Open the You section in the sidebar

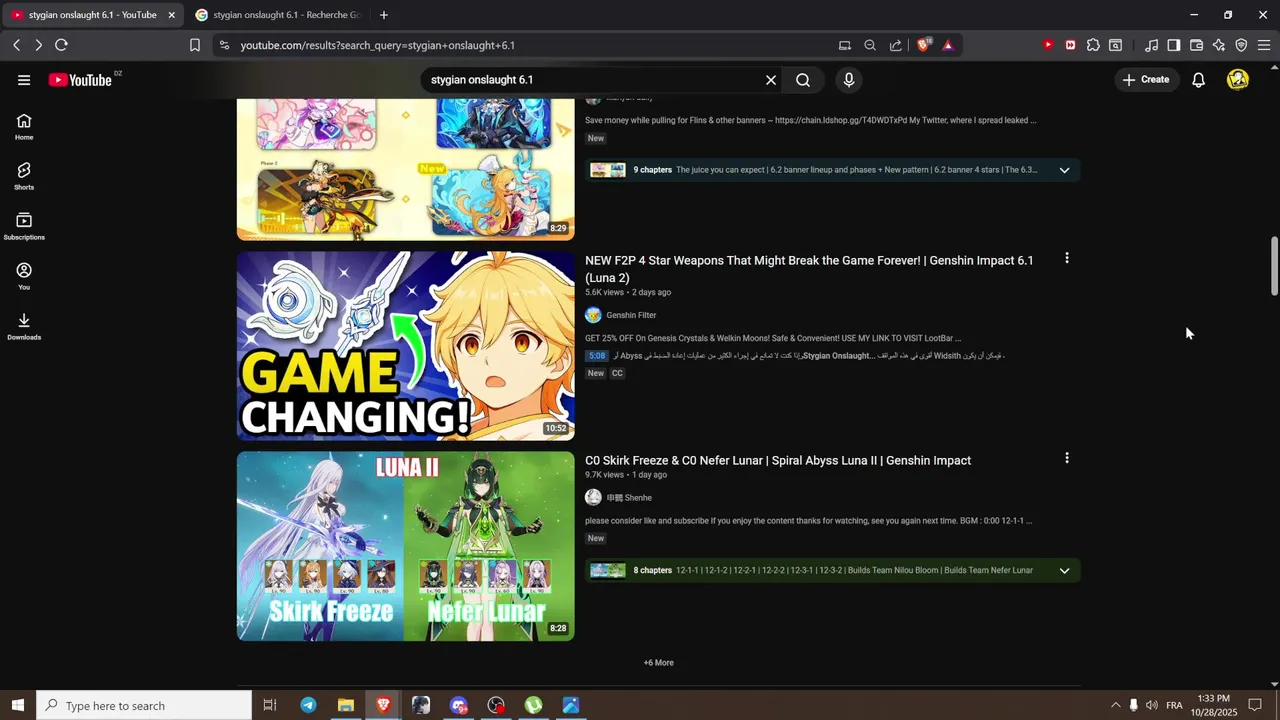[24, 277]
